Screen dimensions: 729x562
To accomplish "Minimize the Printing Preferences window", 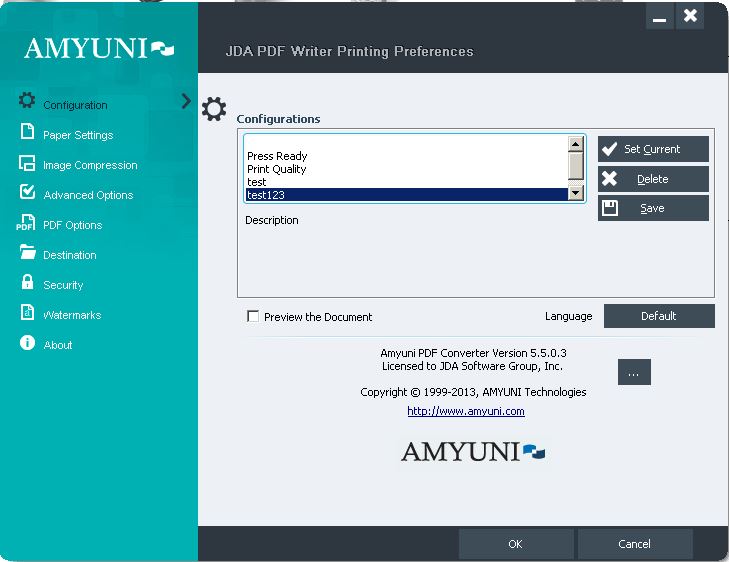I will (x=660, y=17).
